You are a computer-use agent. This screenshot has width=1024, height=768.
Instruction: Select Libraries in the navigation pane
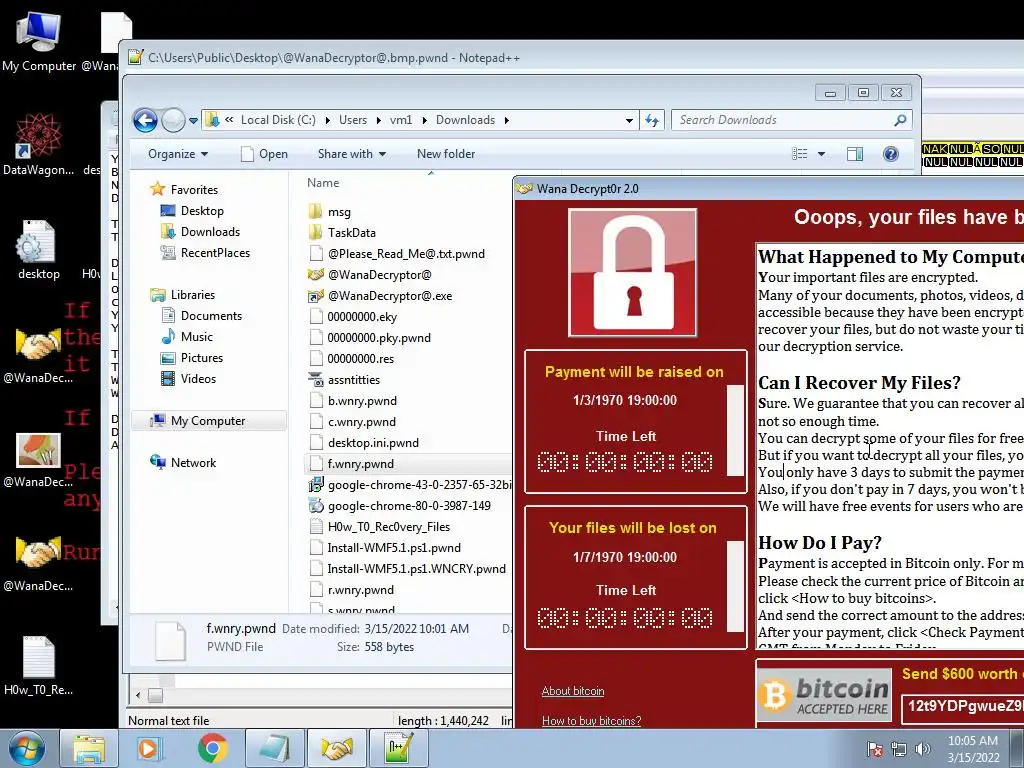[182, 295]
